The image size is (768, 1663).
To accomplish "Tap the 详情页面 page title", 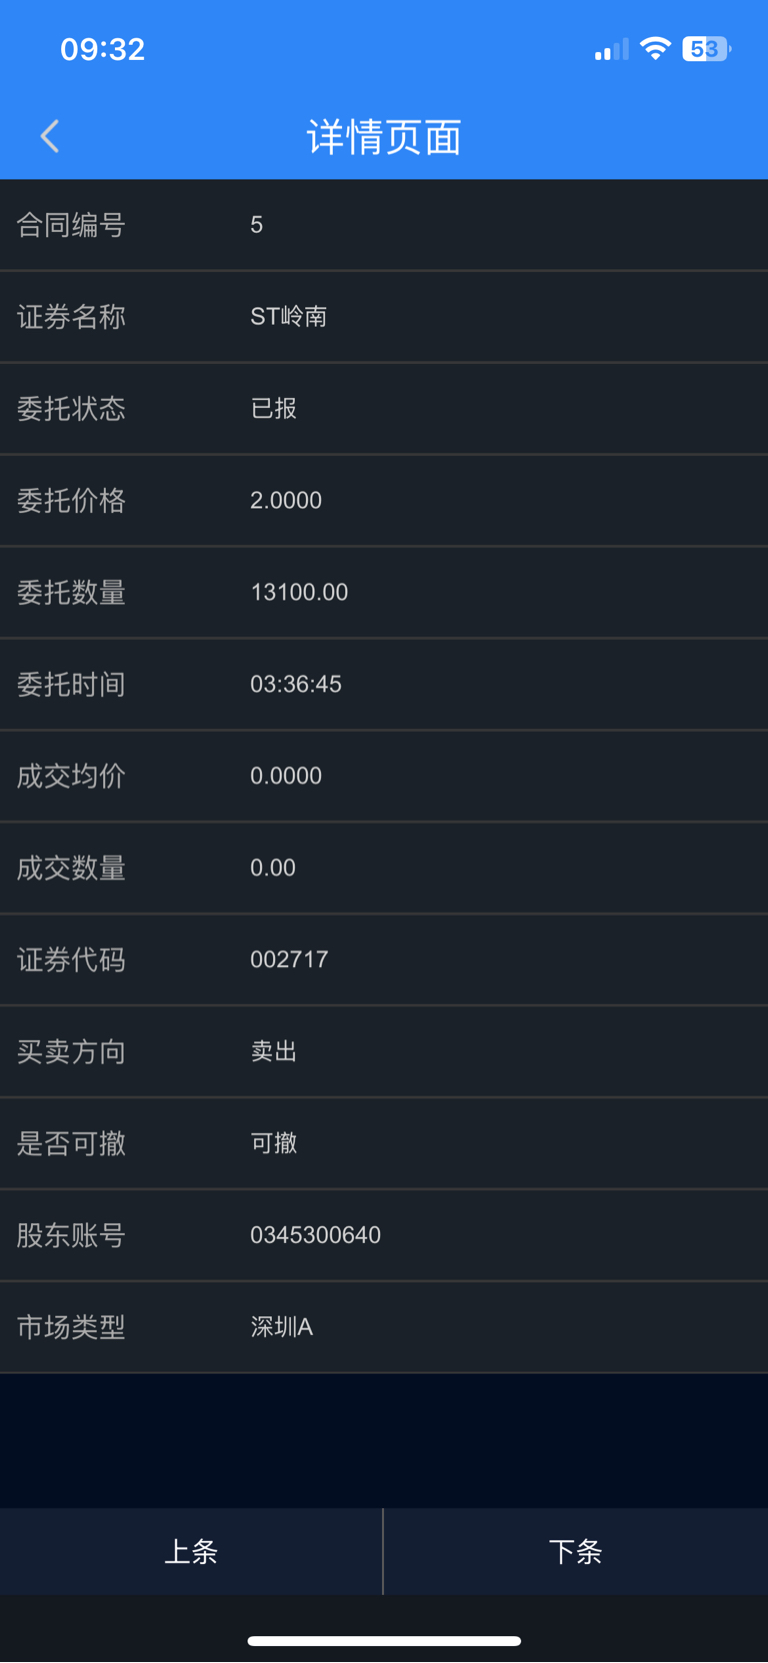I will click(384, 137).
